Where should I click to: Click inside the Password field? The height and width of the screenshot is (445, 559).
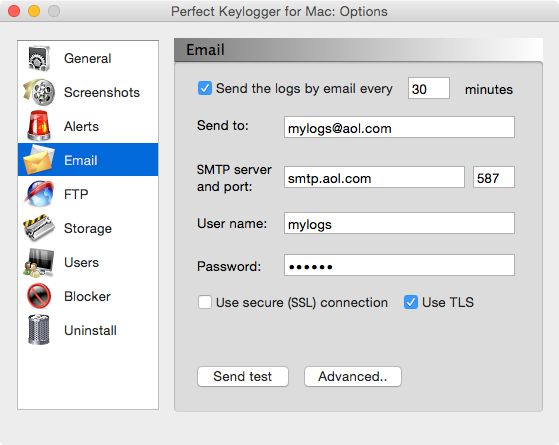pyautogui.click(x=399, y=265)
